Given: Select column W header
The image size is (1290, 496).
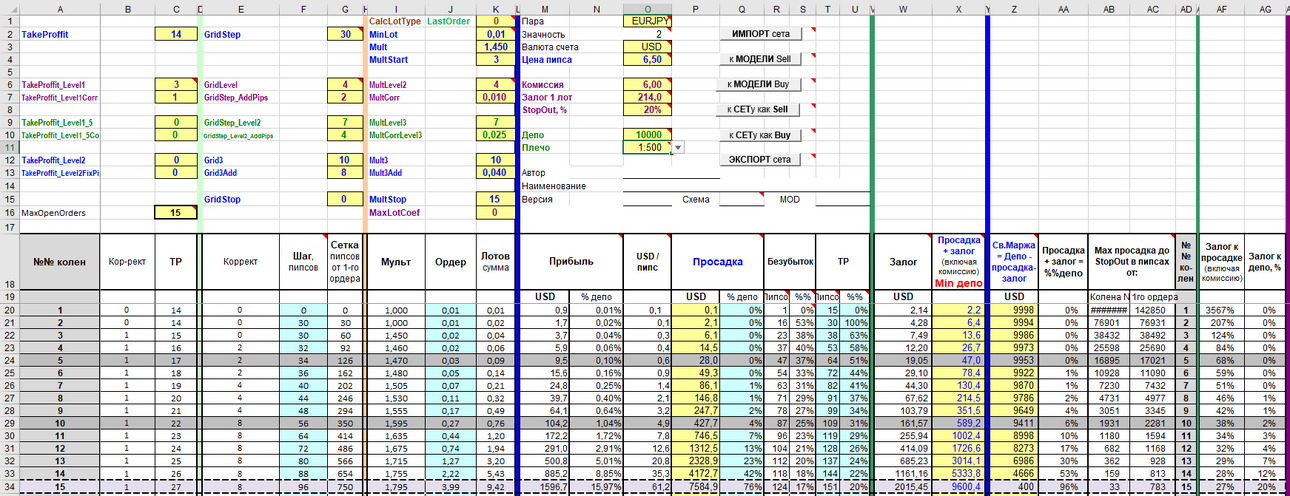Looking at the screenshot, I should [903, 9].
